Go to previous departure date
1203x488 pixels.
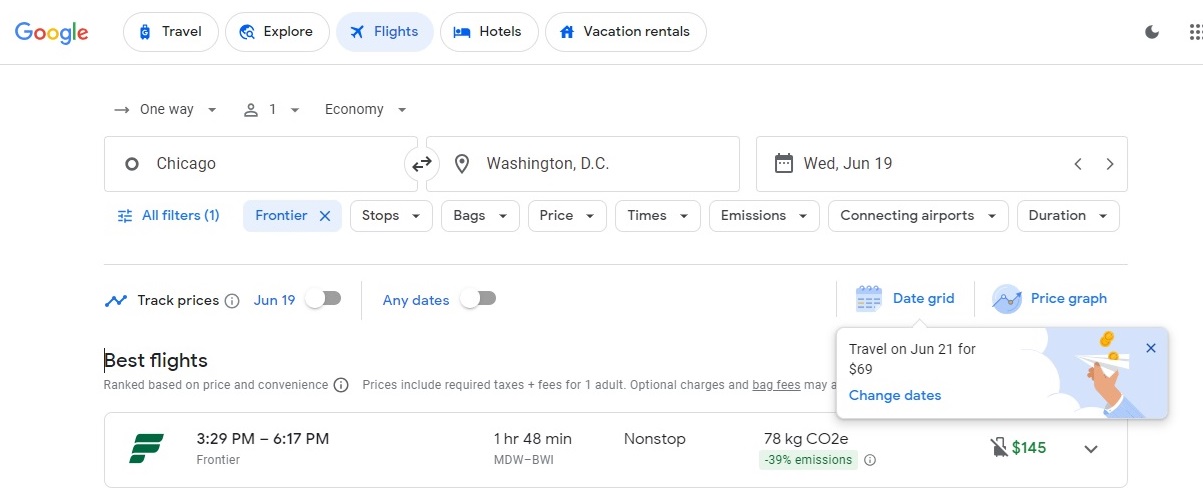coord(1078,164)
